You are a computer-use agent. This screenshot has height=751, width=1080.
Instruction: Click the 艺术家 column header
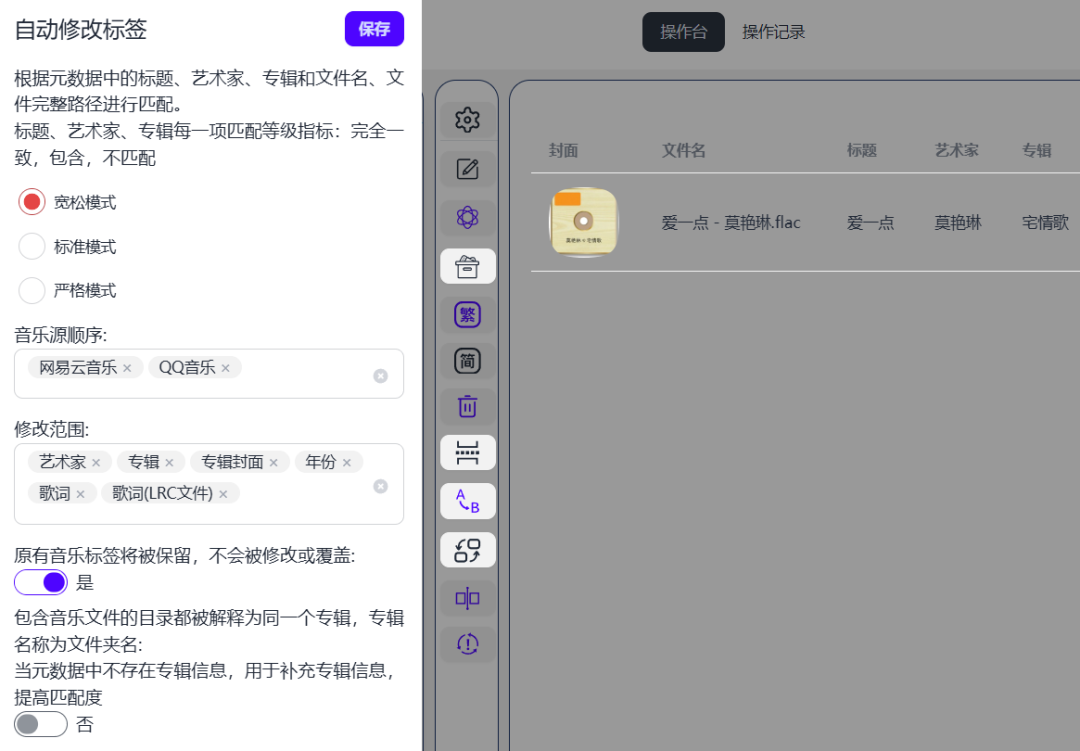click(956, 150)
